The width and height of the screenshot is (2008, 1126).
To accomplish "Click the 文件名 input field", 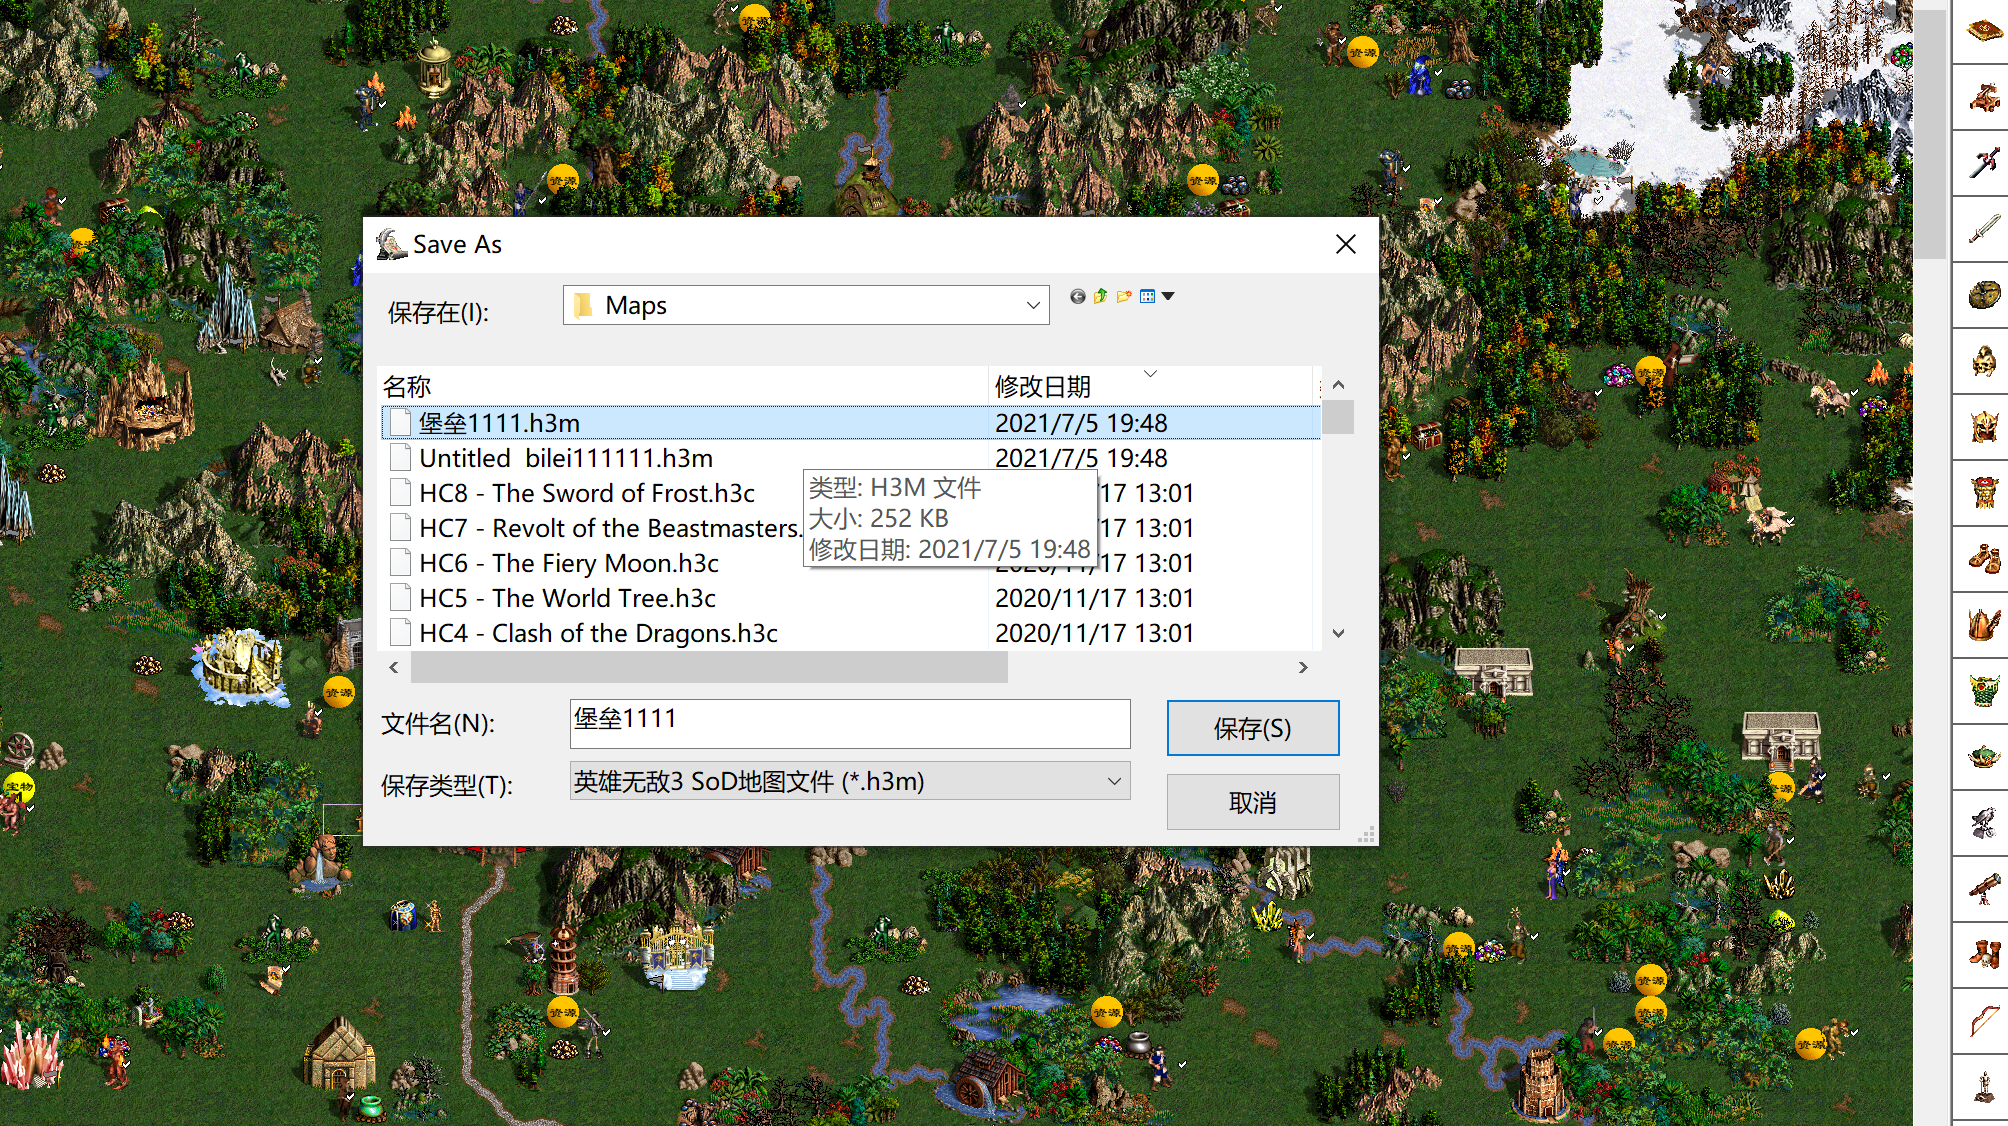I will point(850,724).
